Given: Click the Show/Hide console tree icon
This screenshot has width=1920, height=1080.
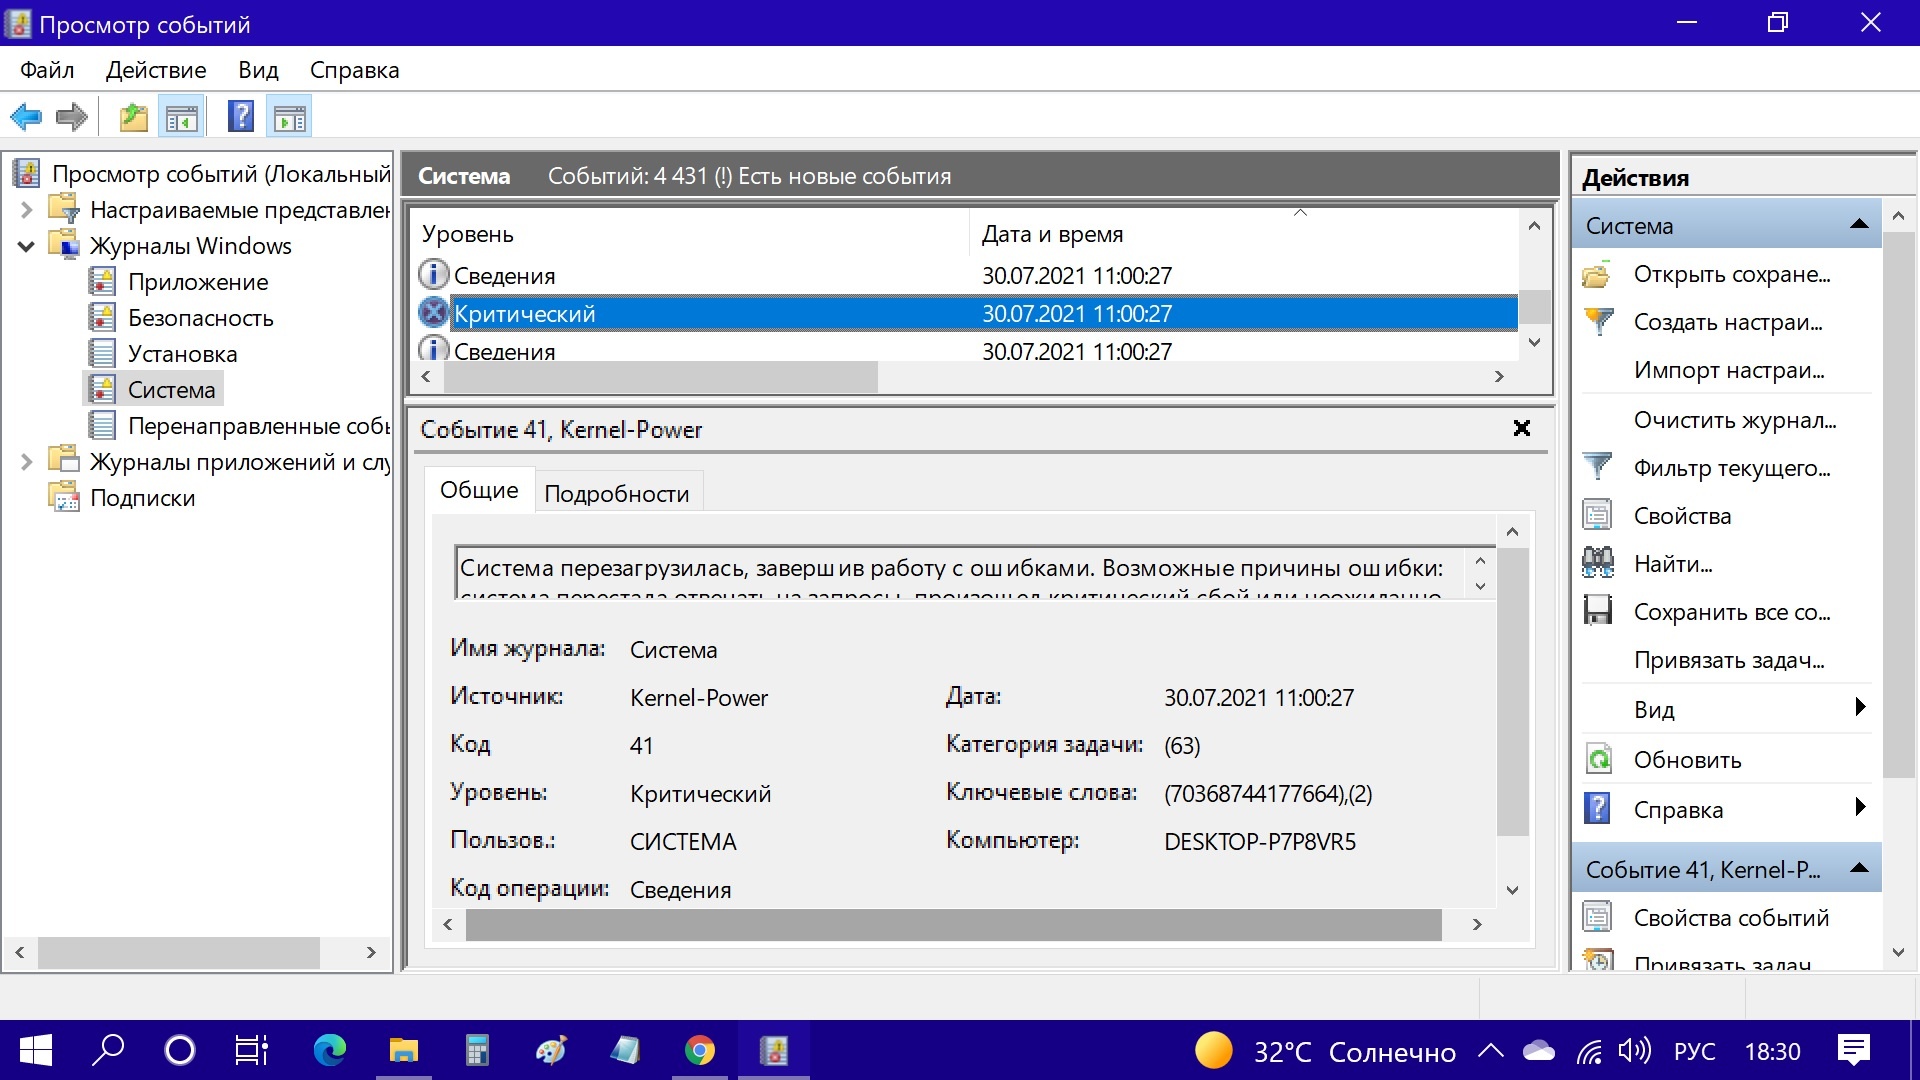Looking at the screenshot, I should pos(182,117).
